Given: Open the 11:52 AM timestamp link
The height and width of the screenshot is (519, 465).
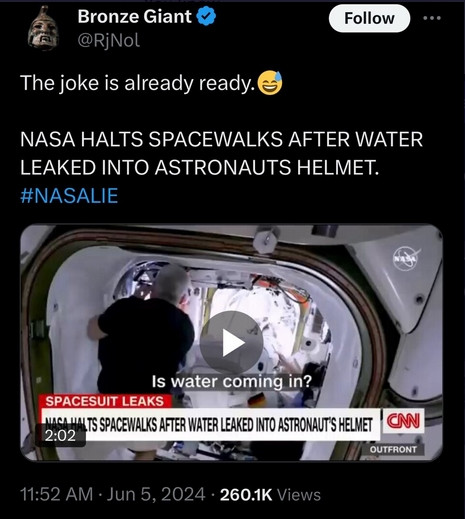Looking at the screenshot, I should click(57, 494).
